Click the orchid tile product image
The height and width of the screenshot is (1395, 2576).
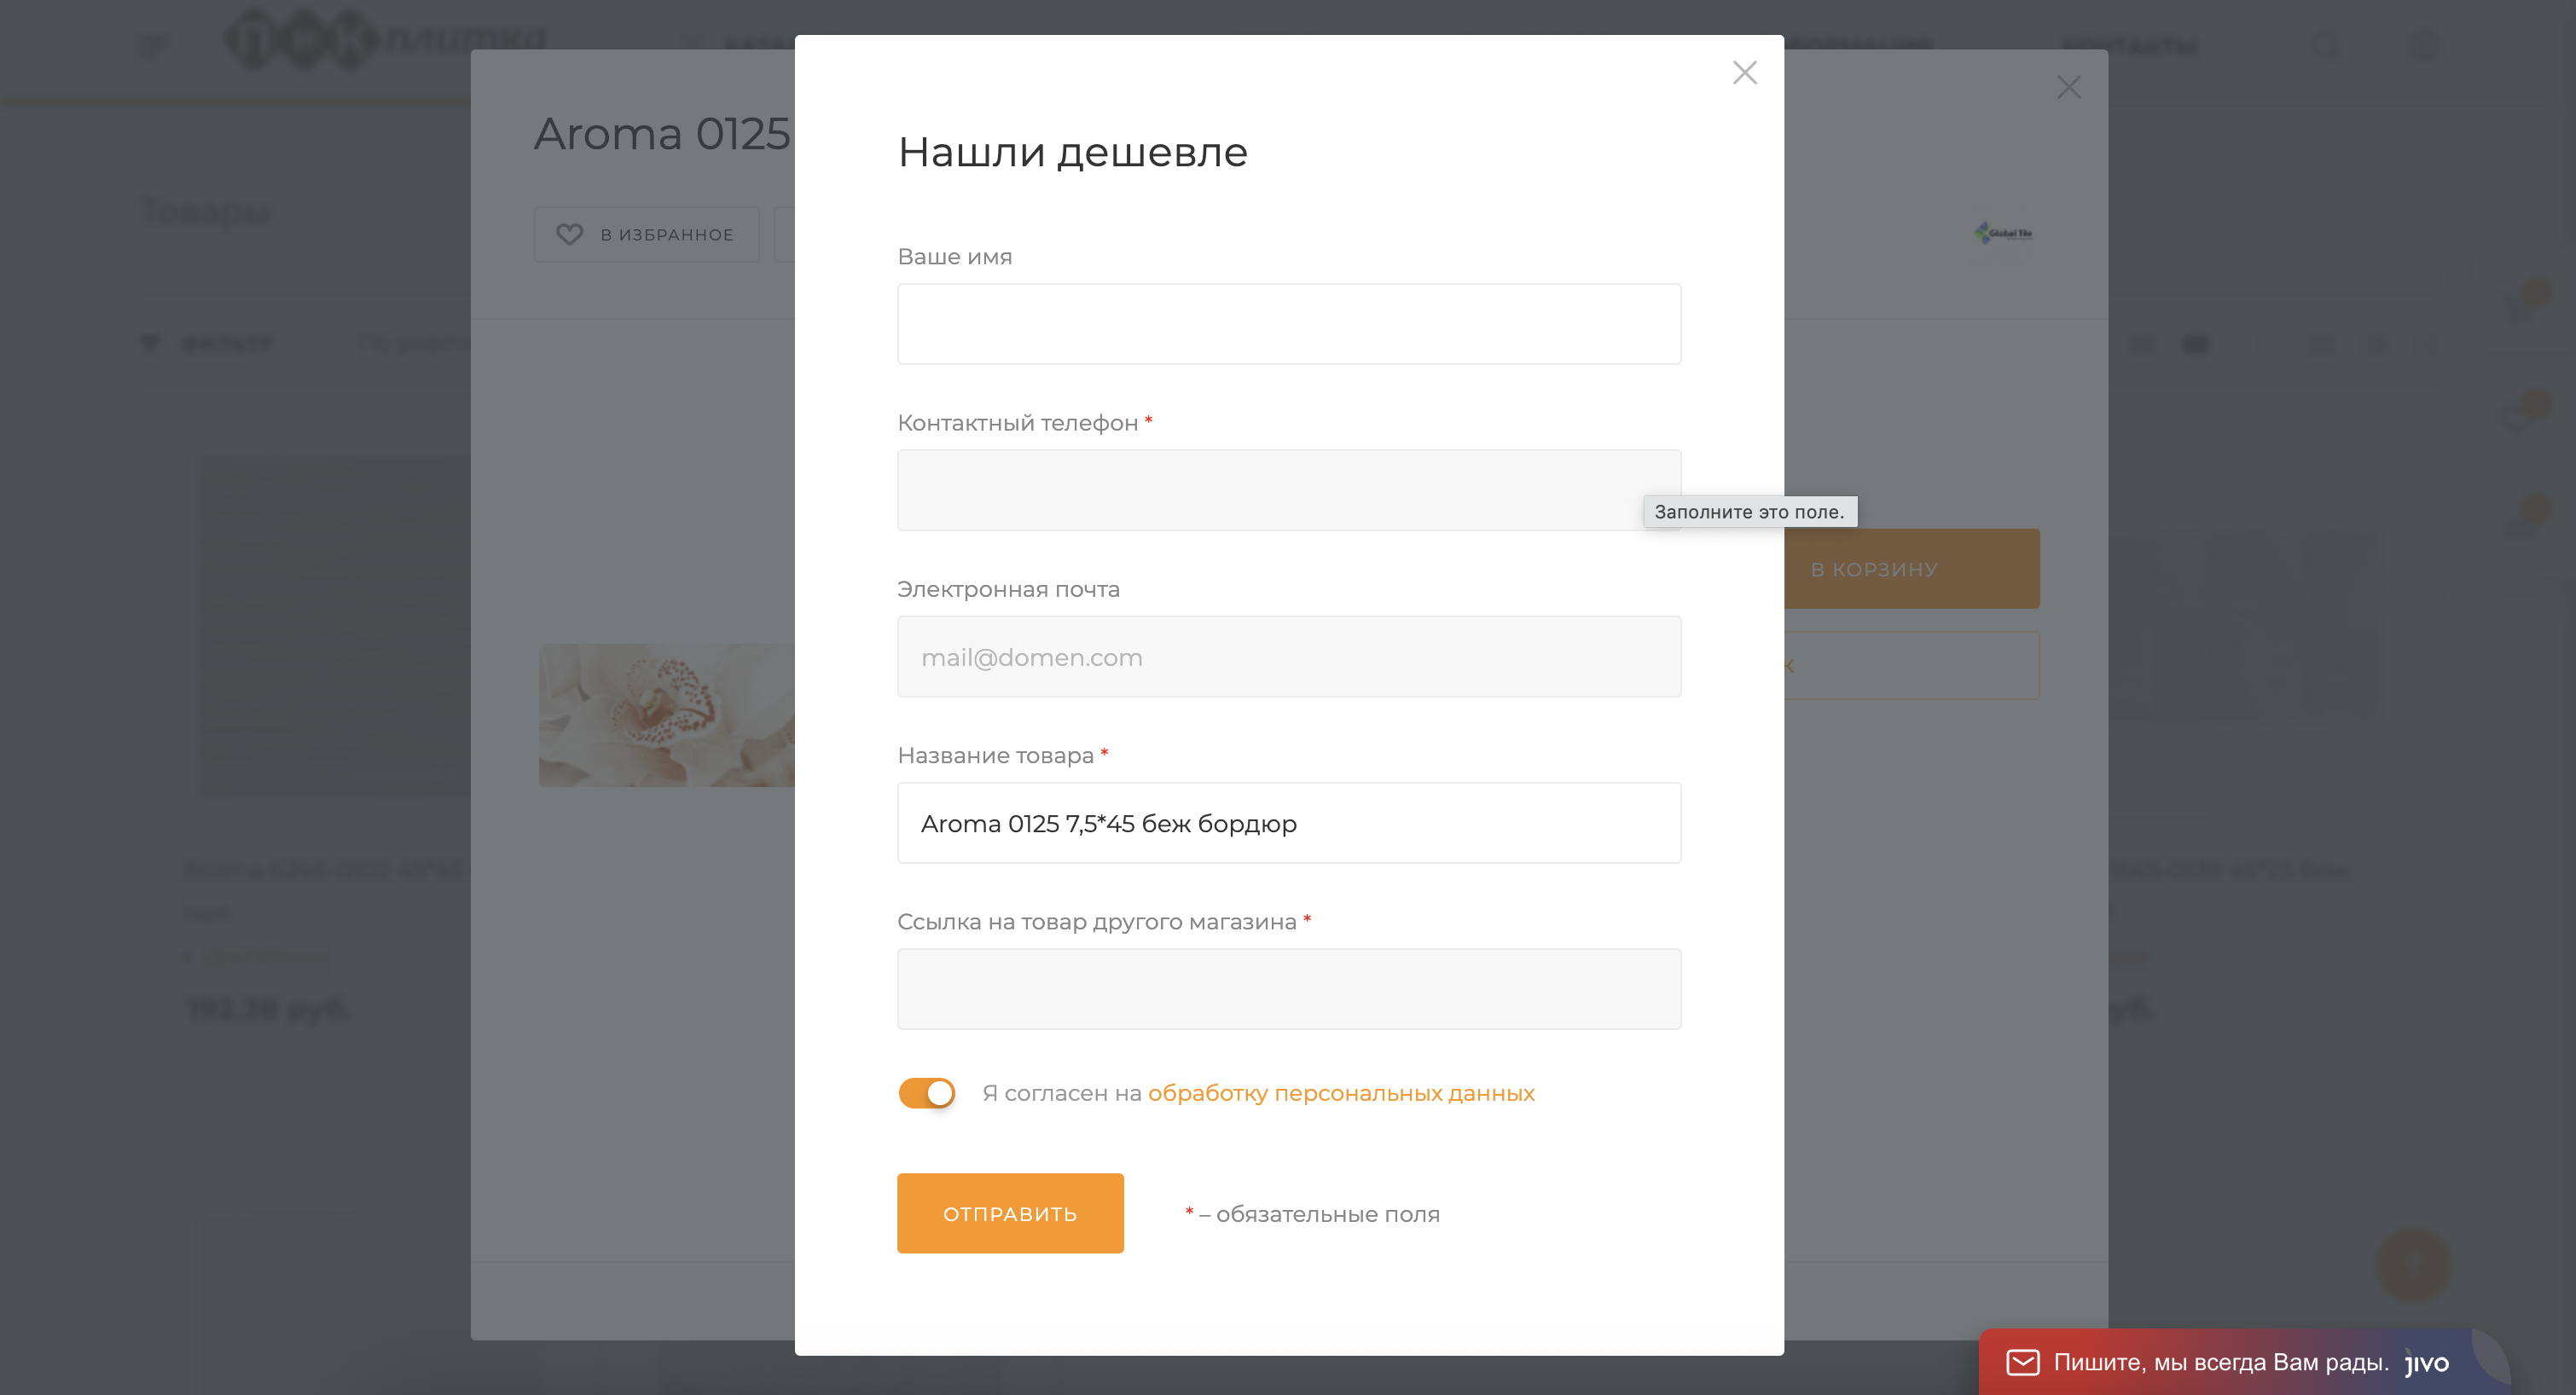[x=666, y=715]
